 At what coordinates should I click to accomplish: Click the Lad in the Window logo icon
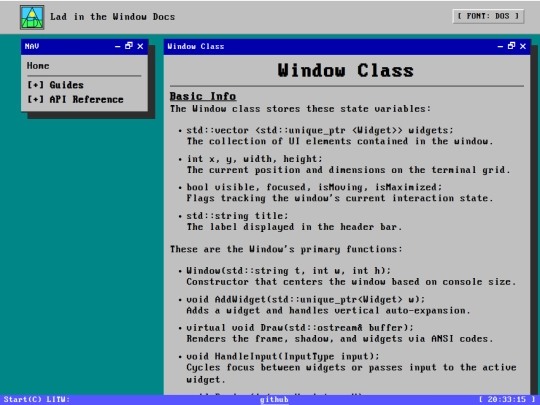tap(32, 17)
